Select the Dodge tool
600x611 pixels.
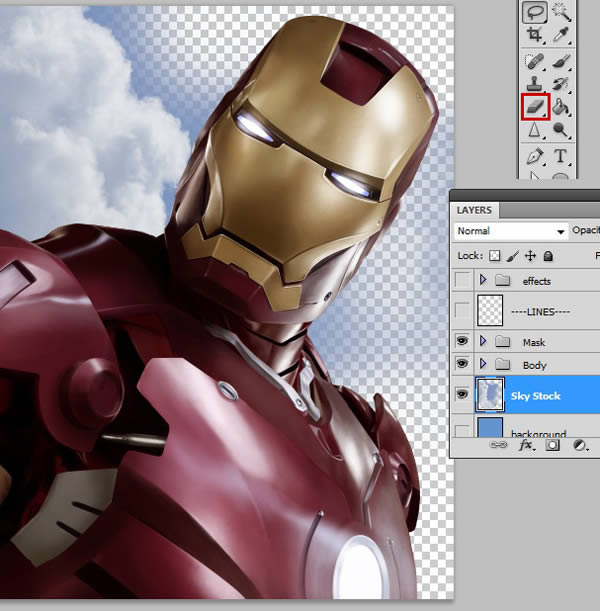click(561, 130)
